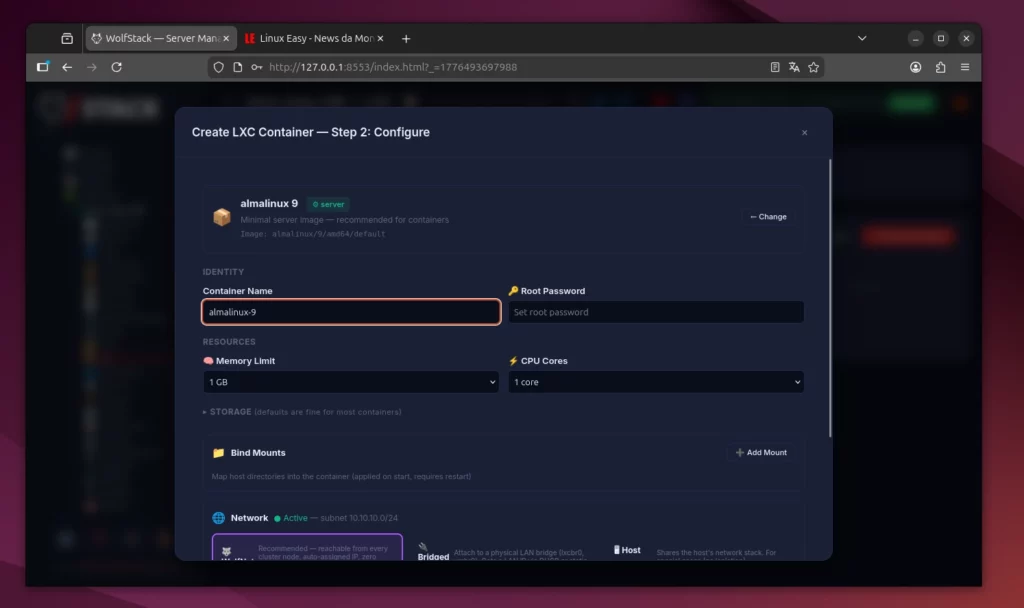Click the shield tracking-protection icon in the address bar
The image size is (1024, 608).
(x=219, y=67)
